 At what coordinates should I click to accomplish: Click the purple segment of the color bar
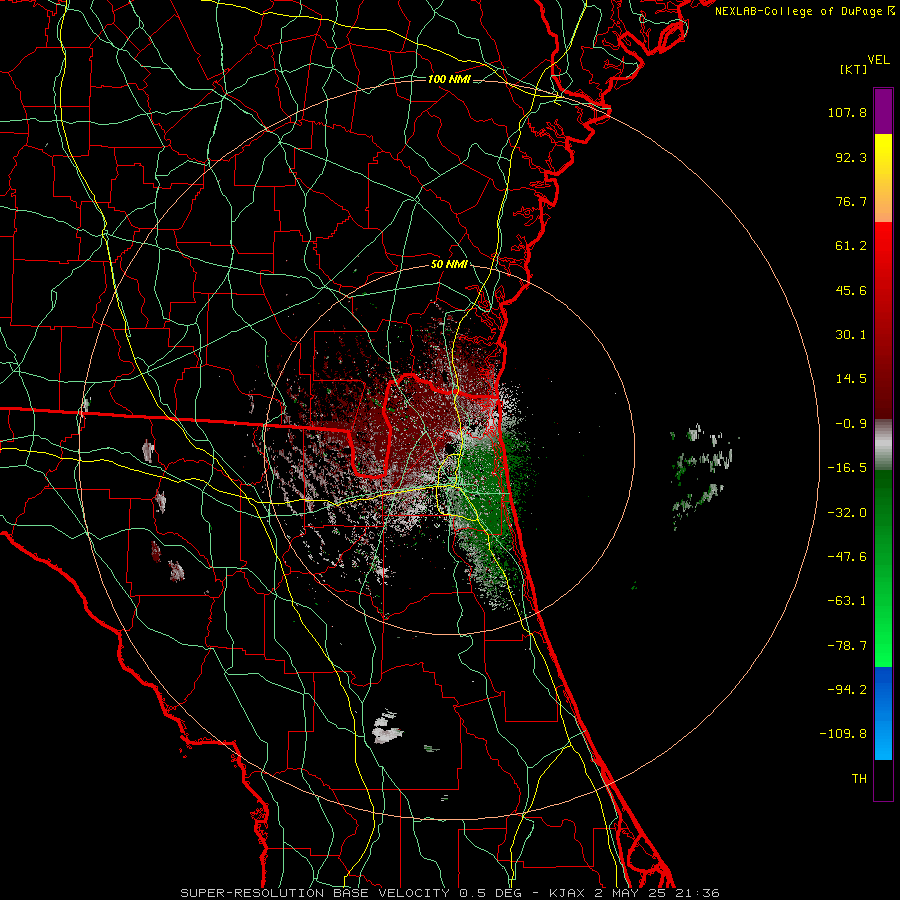click(883, 111)
